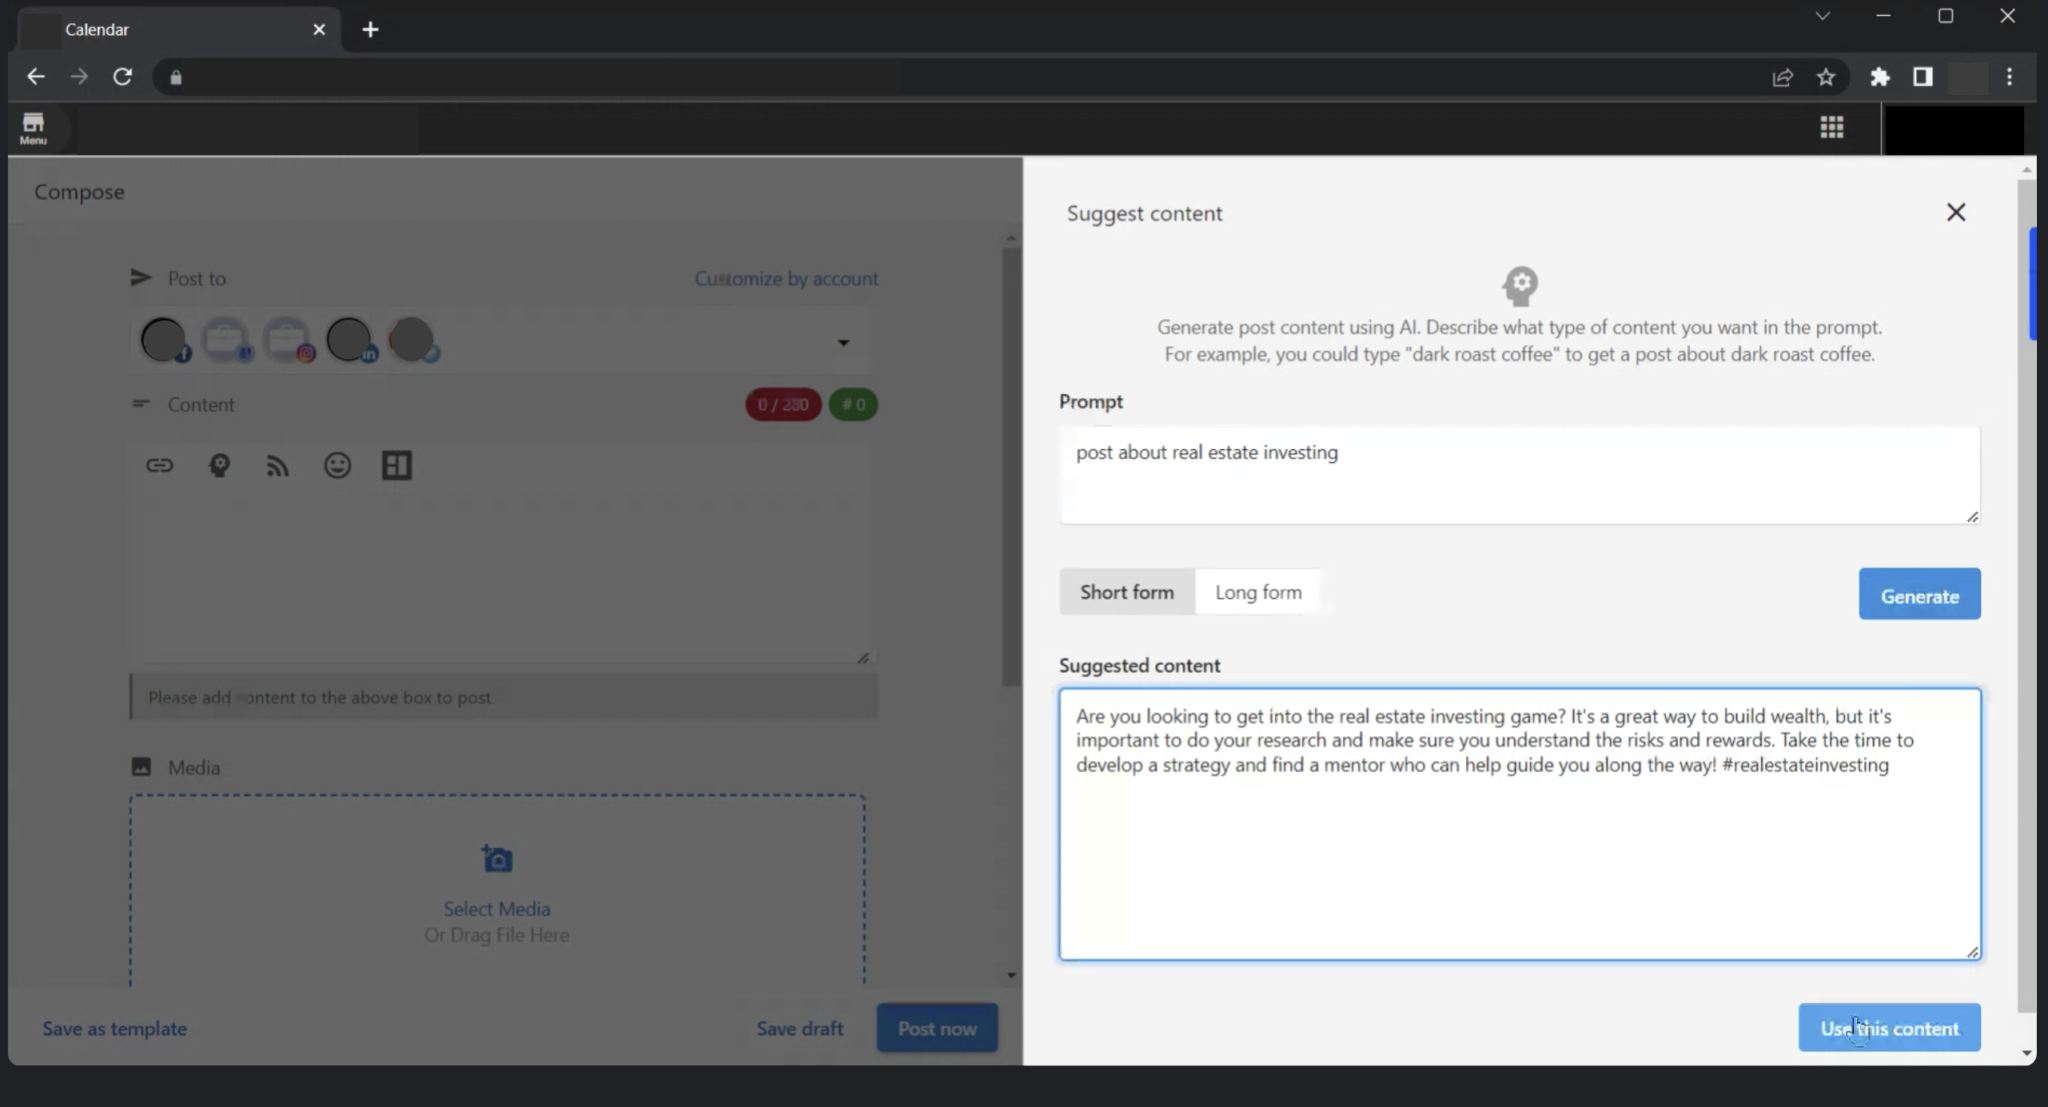
Task: Bookmark the page with the star icon
Action: point(1826,77)
